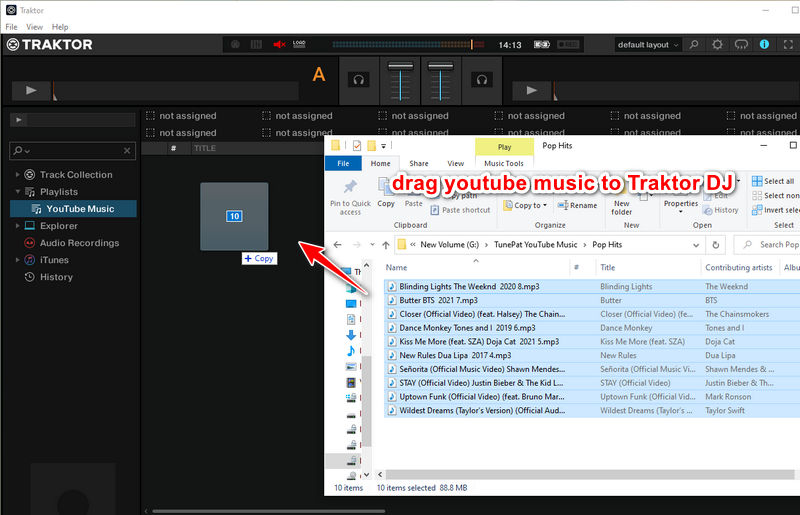The image size is (800, 515).
Task: Click the Traktor logo in the header
Action: (x=49, y=45)
